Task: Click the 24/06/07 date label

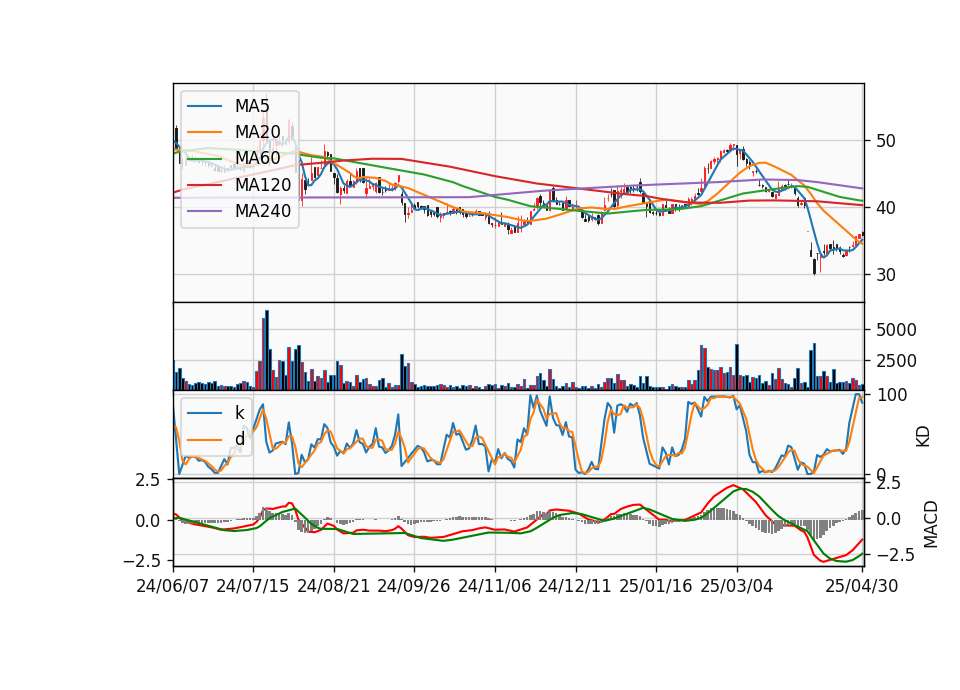Action: (172, 586)
